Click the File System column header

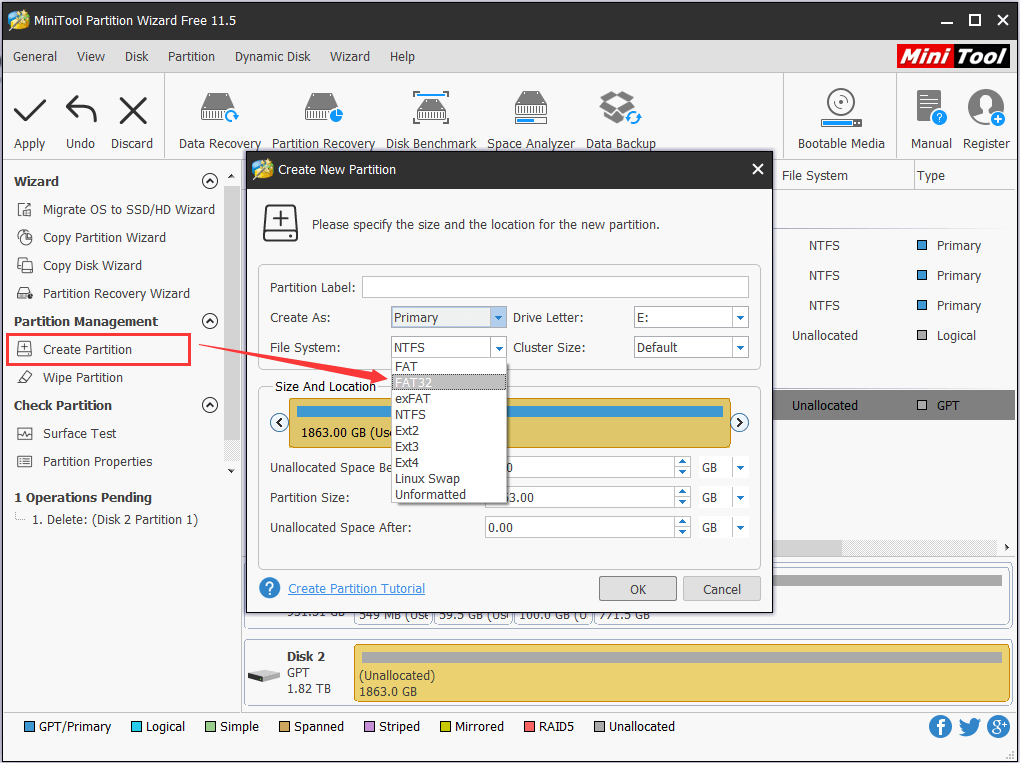point(814,176)
